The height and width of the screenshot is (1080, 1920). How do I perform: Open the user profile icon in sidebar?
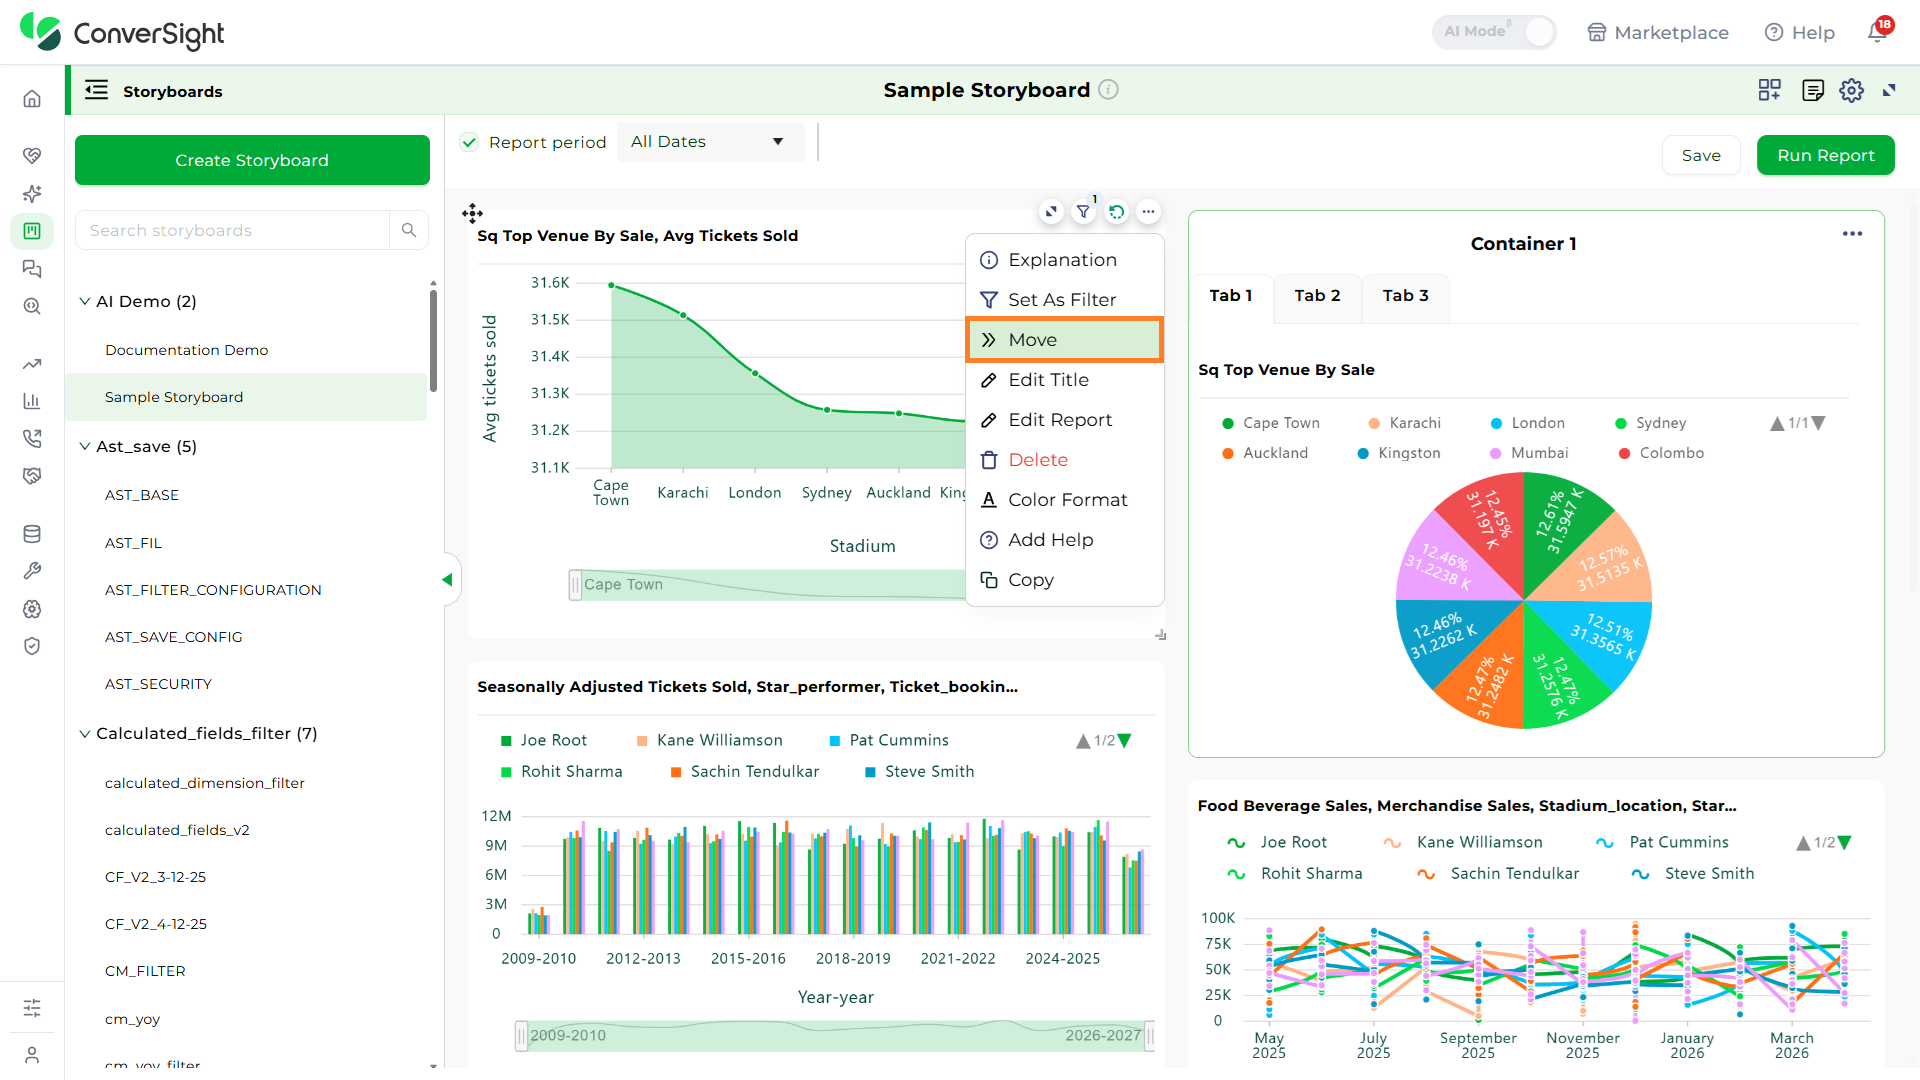coord(32,1055)
